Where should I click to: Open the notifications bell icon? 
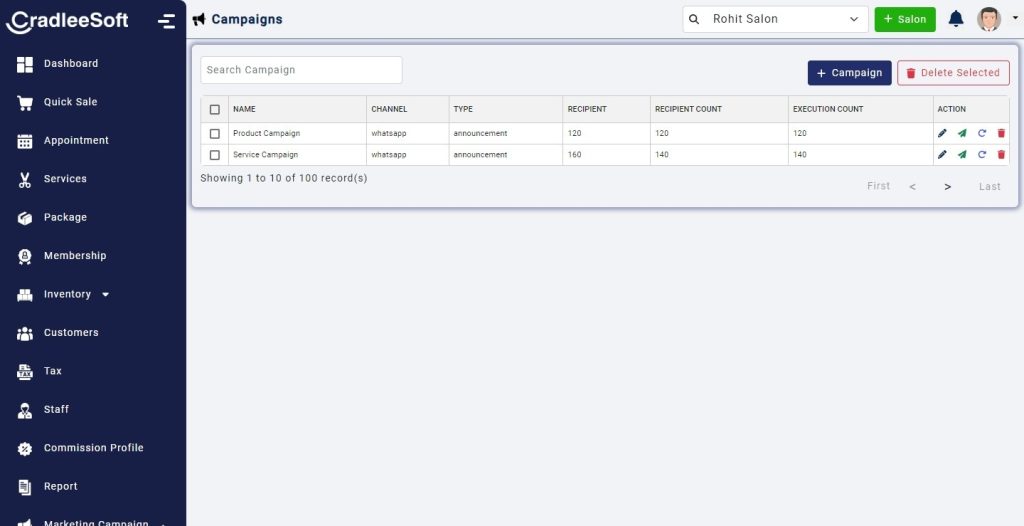point(956,19)
